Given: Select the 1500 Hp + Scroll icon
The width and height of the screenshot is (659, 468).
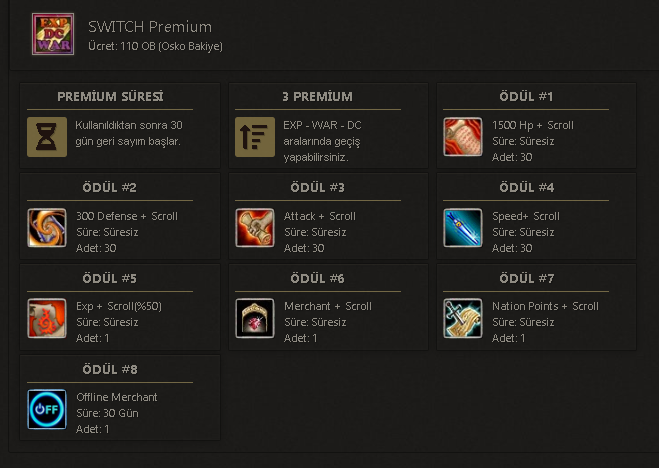Looking at the screenshot, I should (464, 137).
